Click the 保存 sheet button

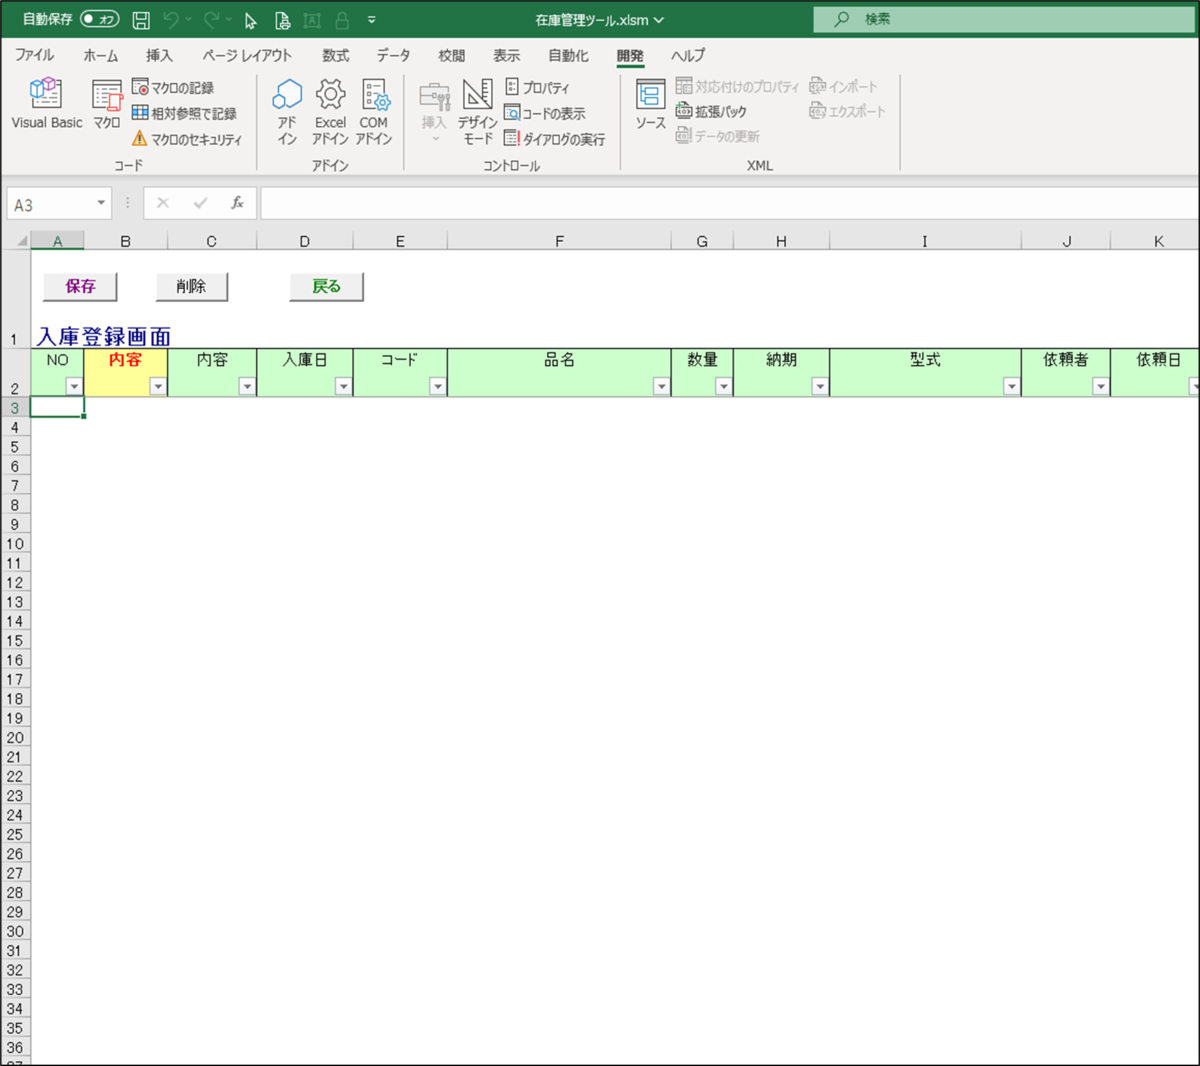click(x=80, y=286)
